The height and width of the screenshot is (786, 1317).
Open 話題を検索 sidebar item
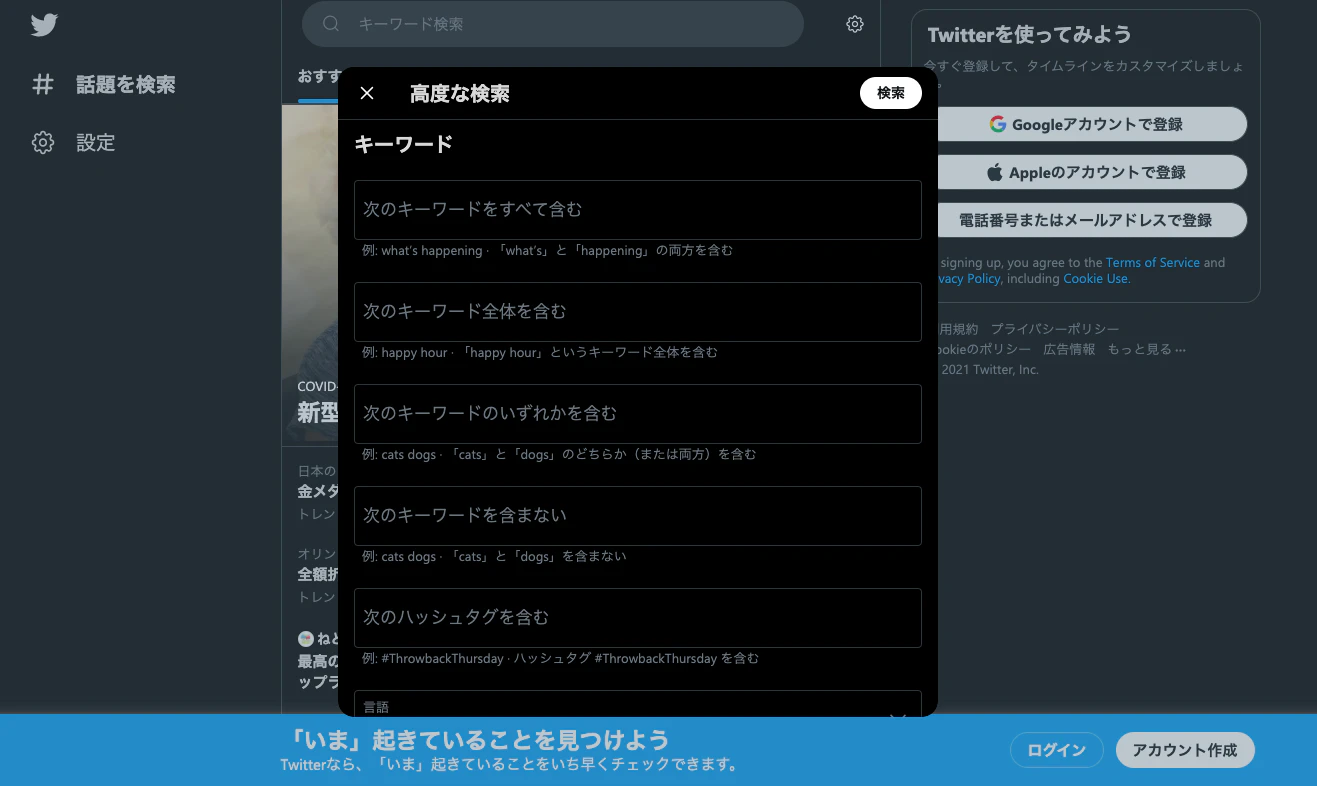pos(104,85)
